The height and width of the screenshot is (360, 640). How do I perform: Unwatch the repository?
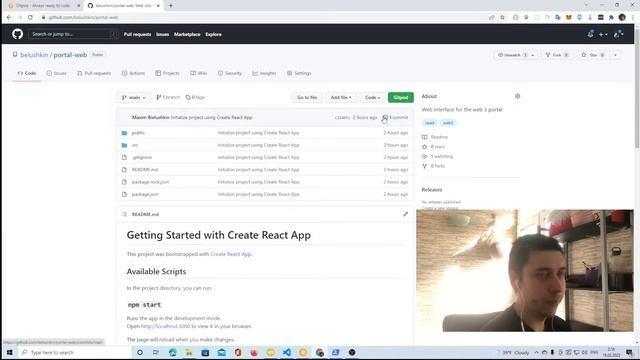click(512, 55)
